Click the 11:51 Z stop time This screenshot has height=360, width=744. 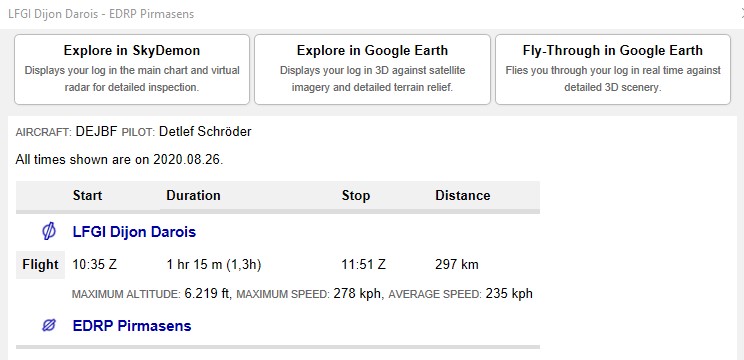[x=363, y=265]
